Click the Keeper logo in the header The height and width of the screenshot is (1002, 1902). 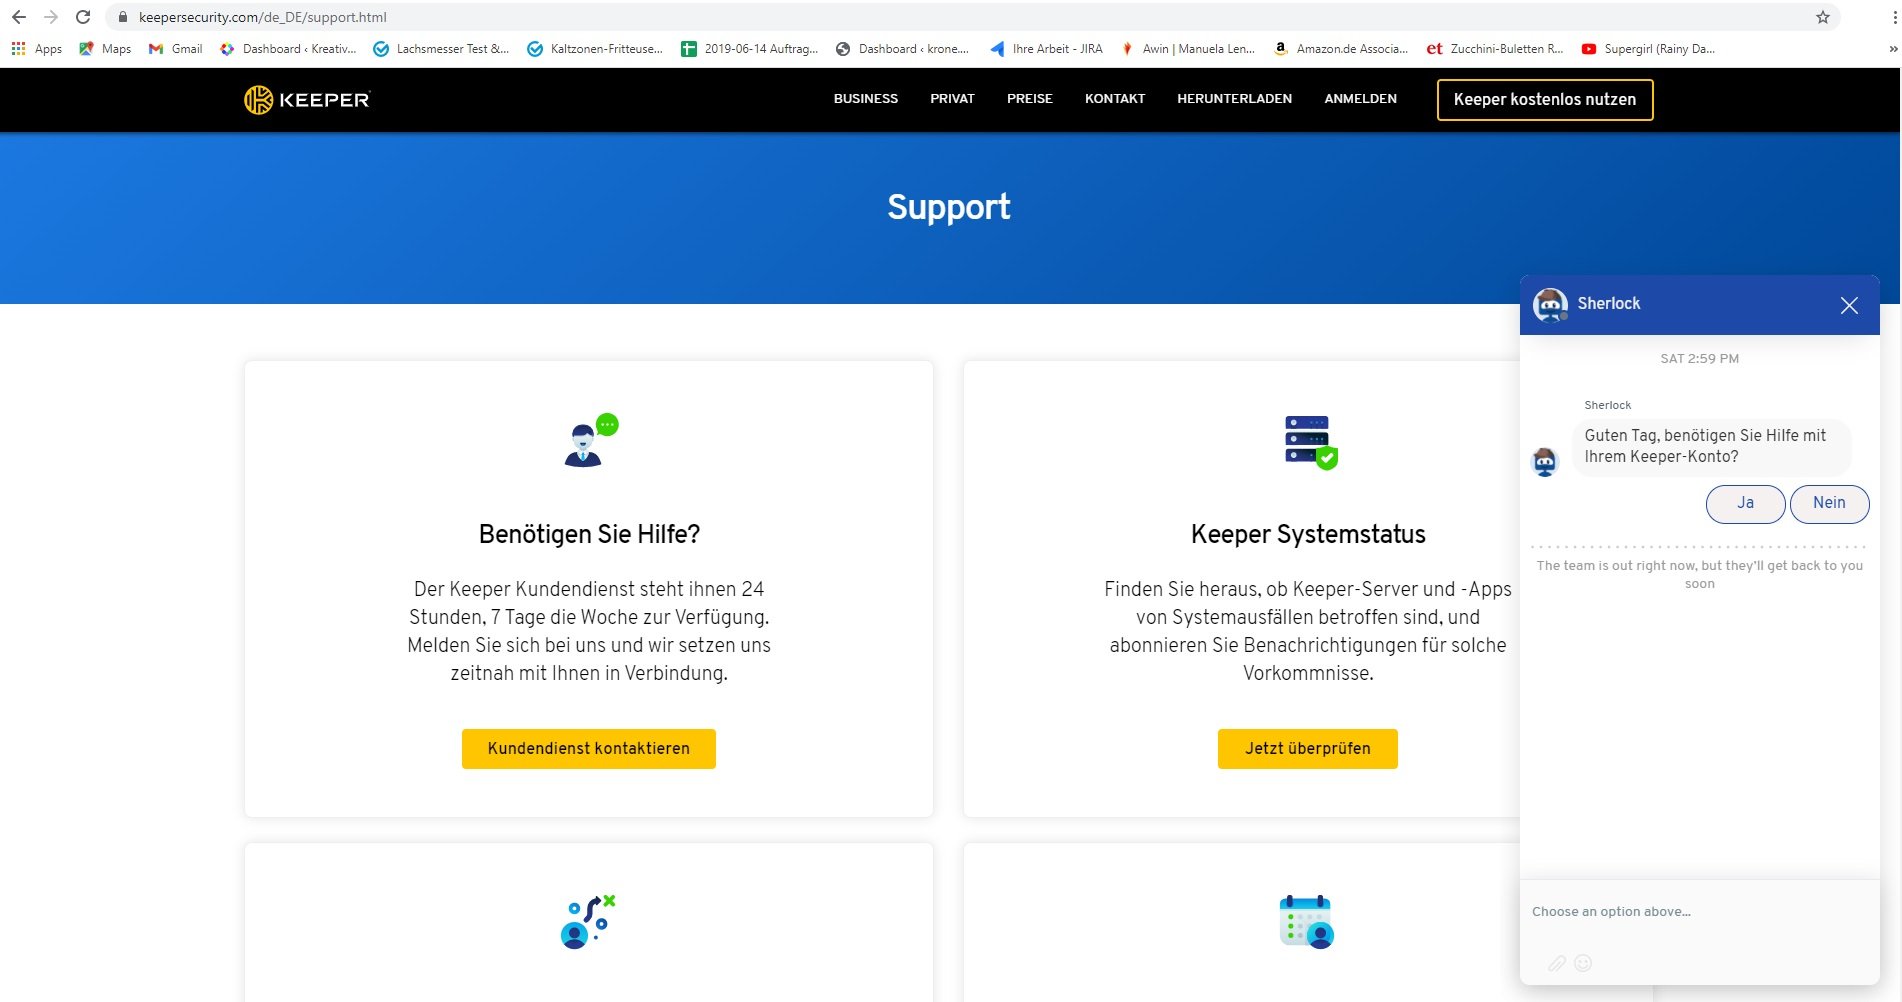click(x=307, y=99)
